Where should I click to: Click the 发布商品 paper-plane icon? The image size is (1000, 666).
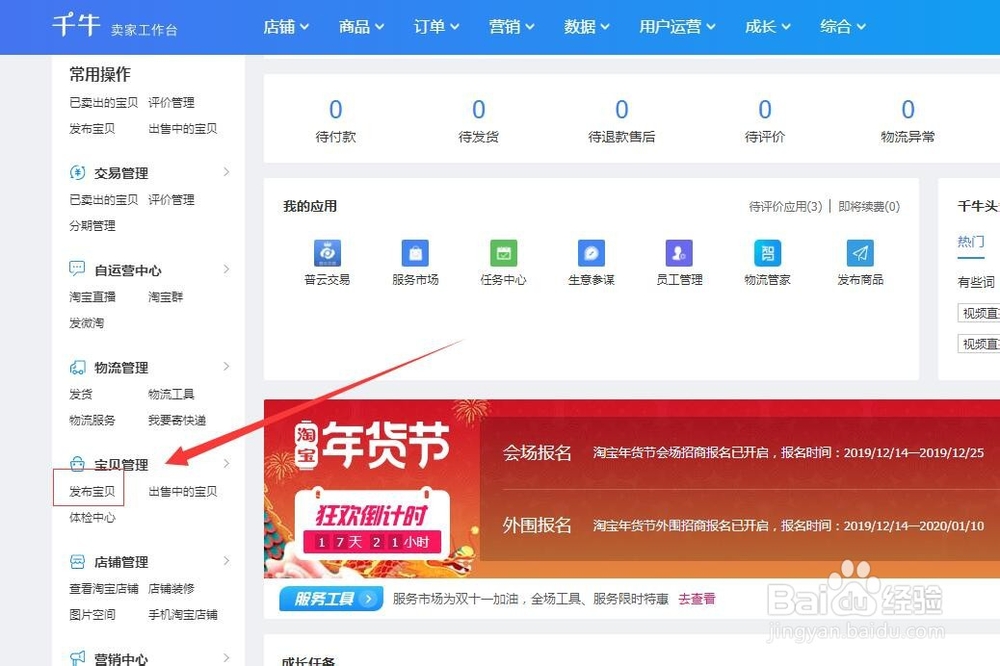[857, 254]
